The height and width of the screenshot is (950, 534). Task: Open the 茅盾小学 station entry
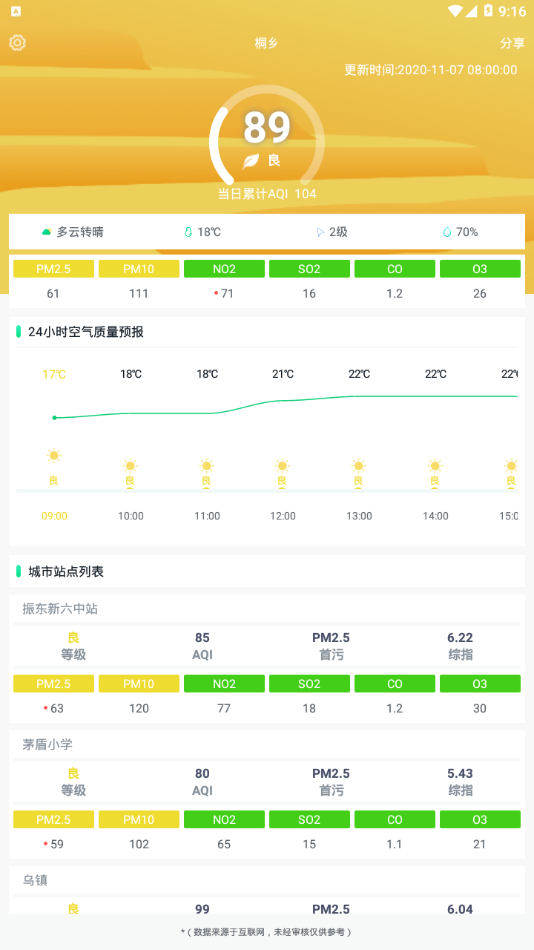click(x=48, y=745)
